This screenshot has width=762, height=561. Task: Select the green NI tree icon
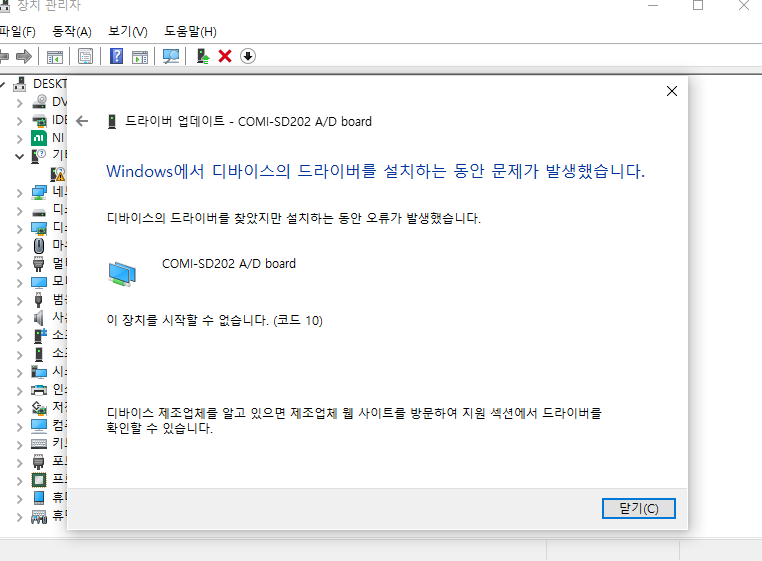click(39, 138)
